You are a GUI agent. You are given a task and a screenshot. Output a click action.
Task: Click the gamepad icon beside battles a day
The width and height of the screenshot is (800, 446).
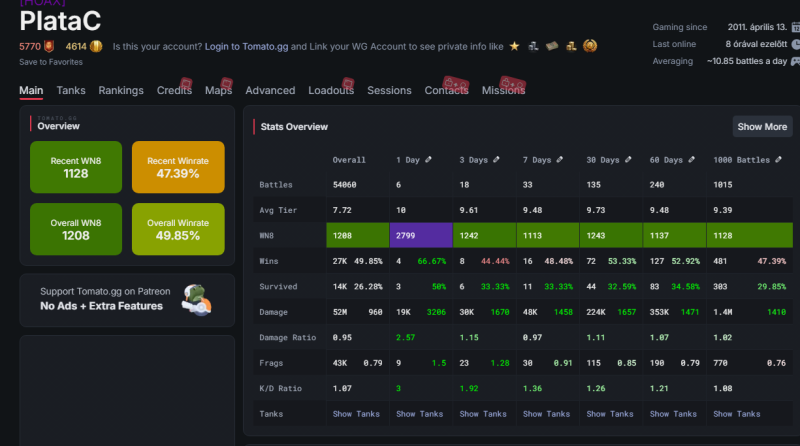click(x=795, y=61)
